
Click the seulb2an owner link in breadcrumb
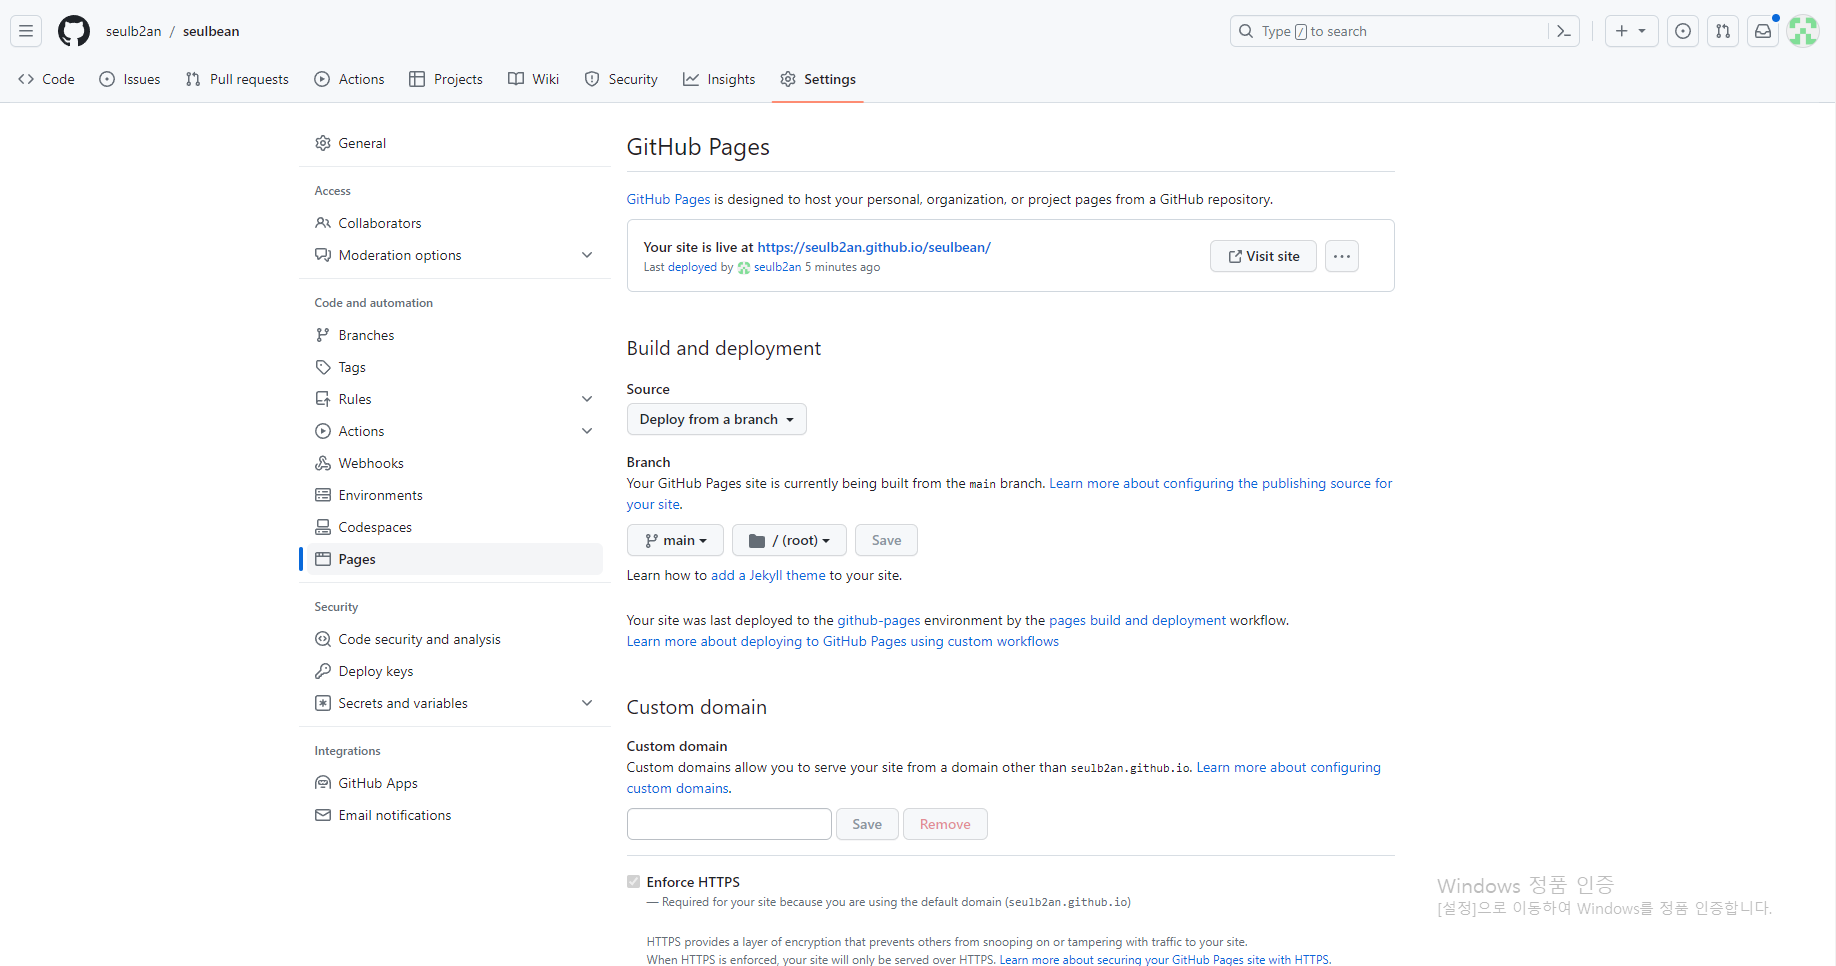pos(134,31)
